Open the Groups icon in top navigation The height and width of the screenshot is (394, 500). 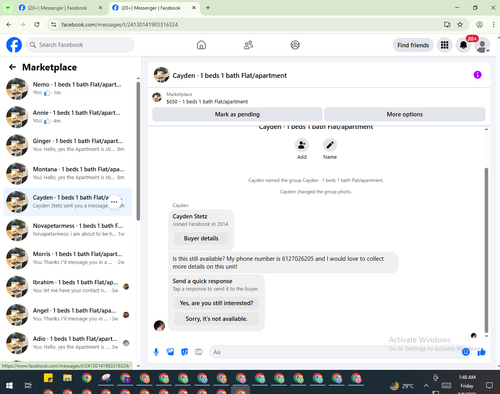(x=295, y=45)
